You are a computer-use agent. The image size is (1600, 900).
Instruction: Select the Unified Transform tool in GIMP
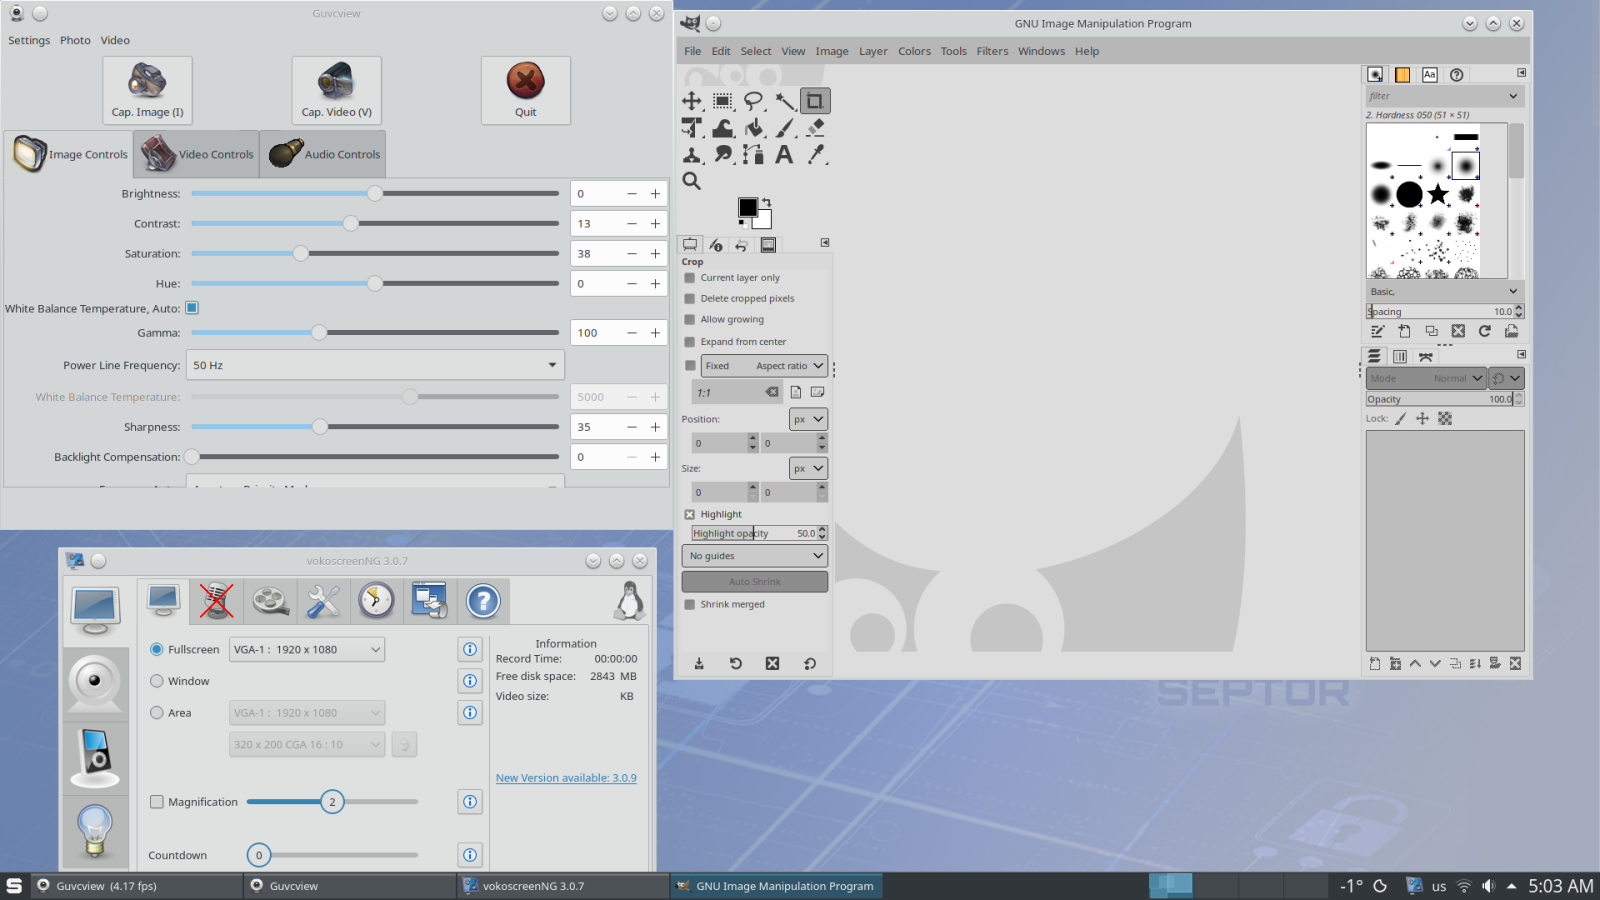click(692, 128)
